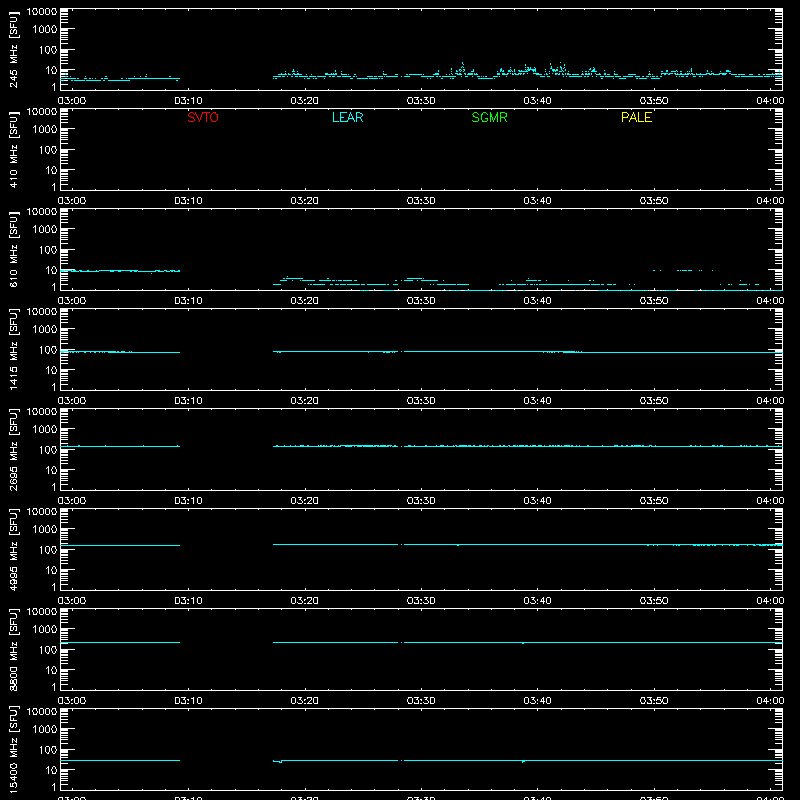
Task: Click the 03:30 tick label under the 610 MHz panel
Action: point(421,301)
